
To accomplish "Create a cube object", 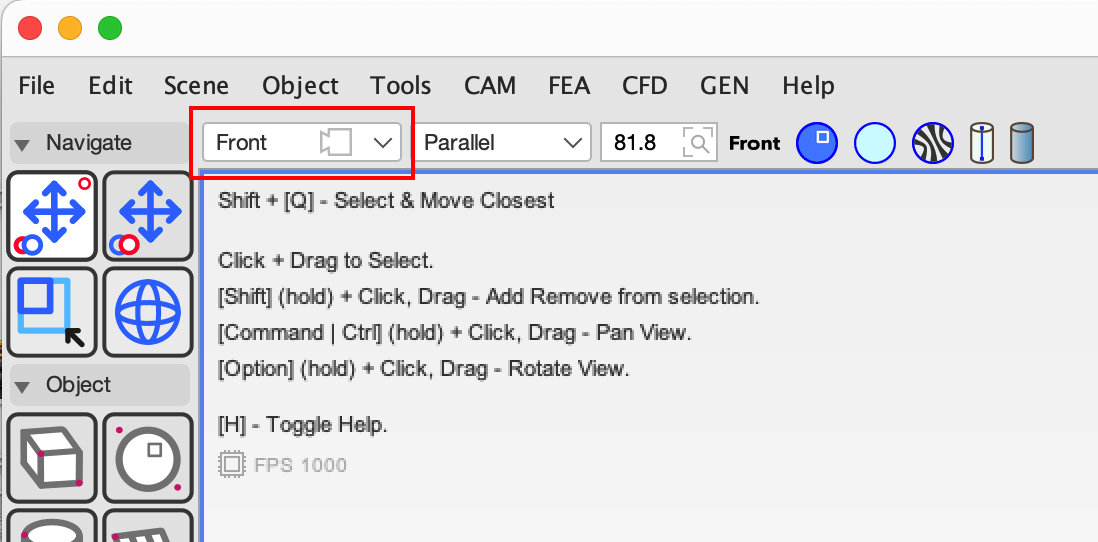I will 52,457.
